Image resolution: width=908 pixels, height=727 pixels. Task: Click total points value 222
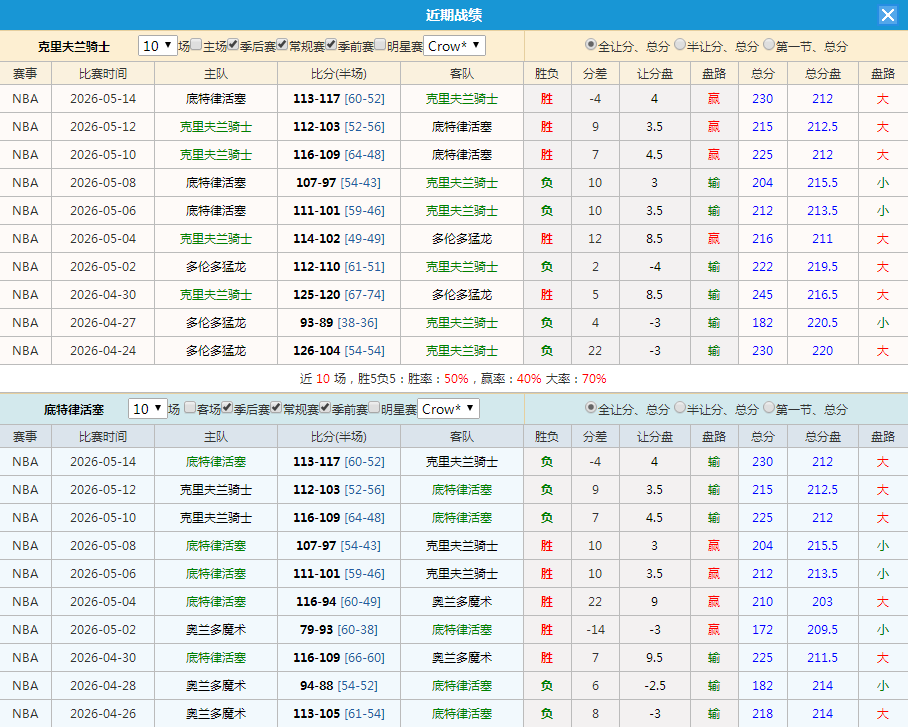coord(763,267)
